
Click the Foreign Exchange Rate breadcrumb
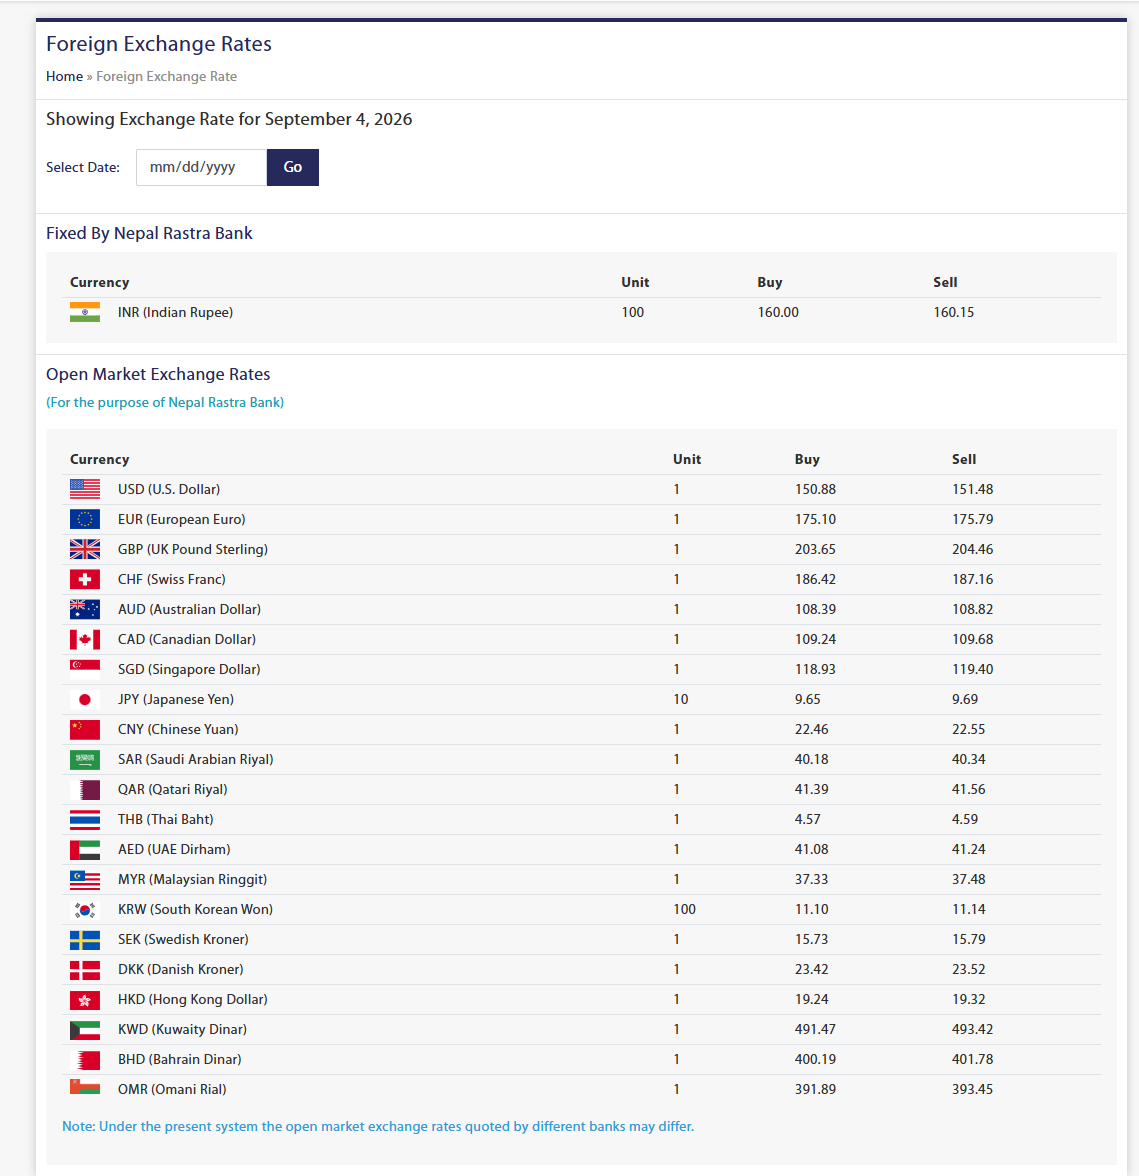[x=166, y=76]
